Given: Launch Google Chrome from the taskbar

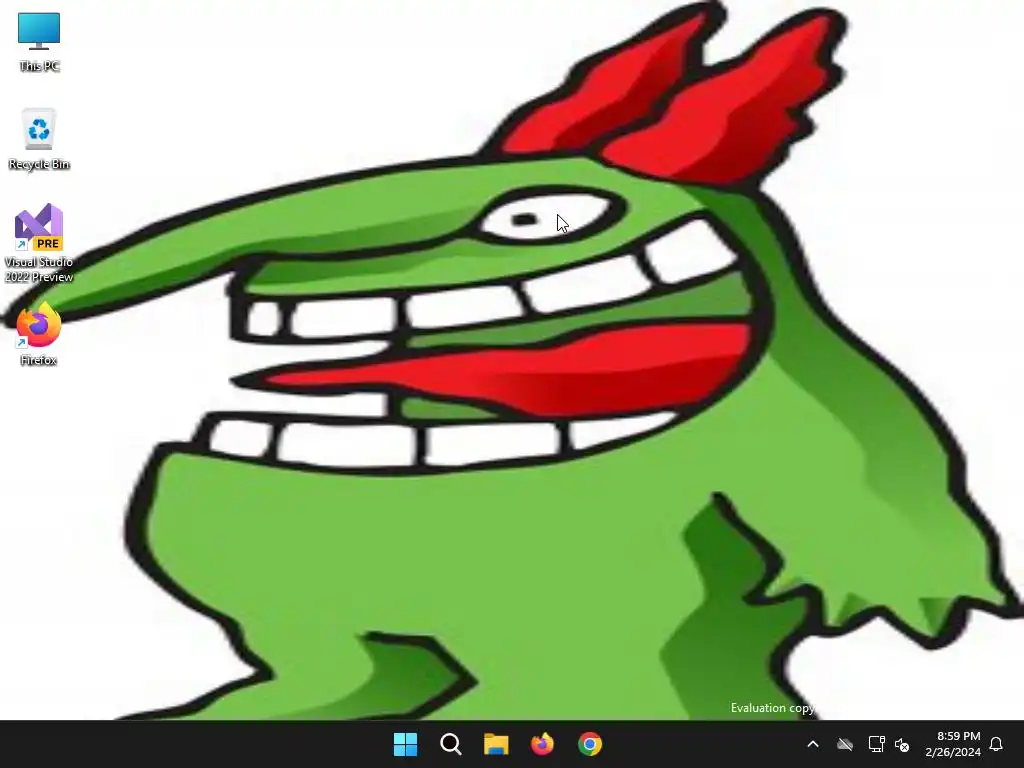Looking at the screenshot, I should (590, 744).
